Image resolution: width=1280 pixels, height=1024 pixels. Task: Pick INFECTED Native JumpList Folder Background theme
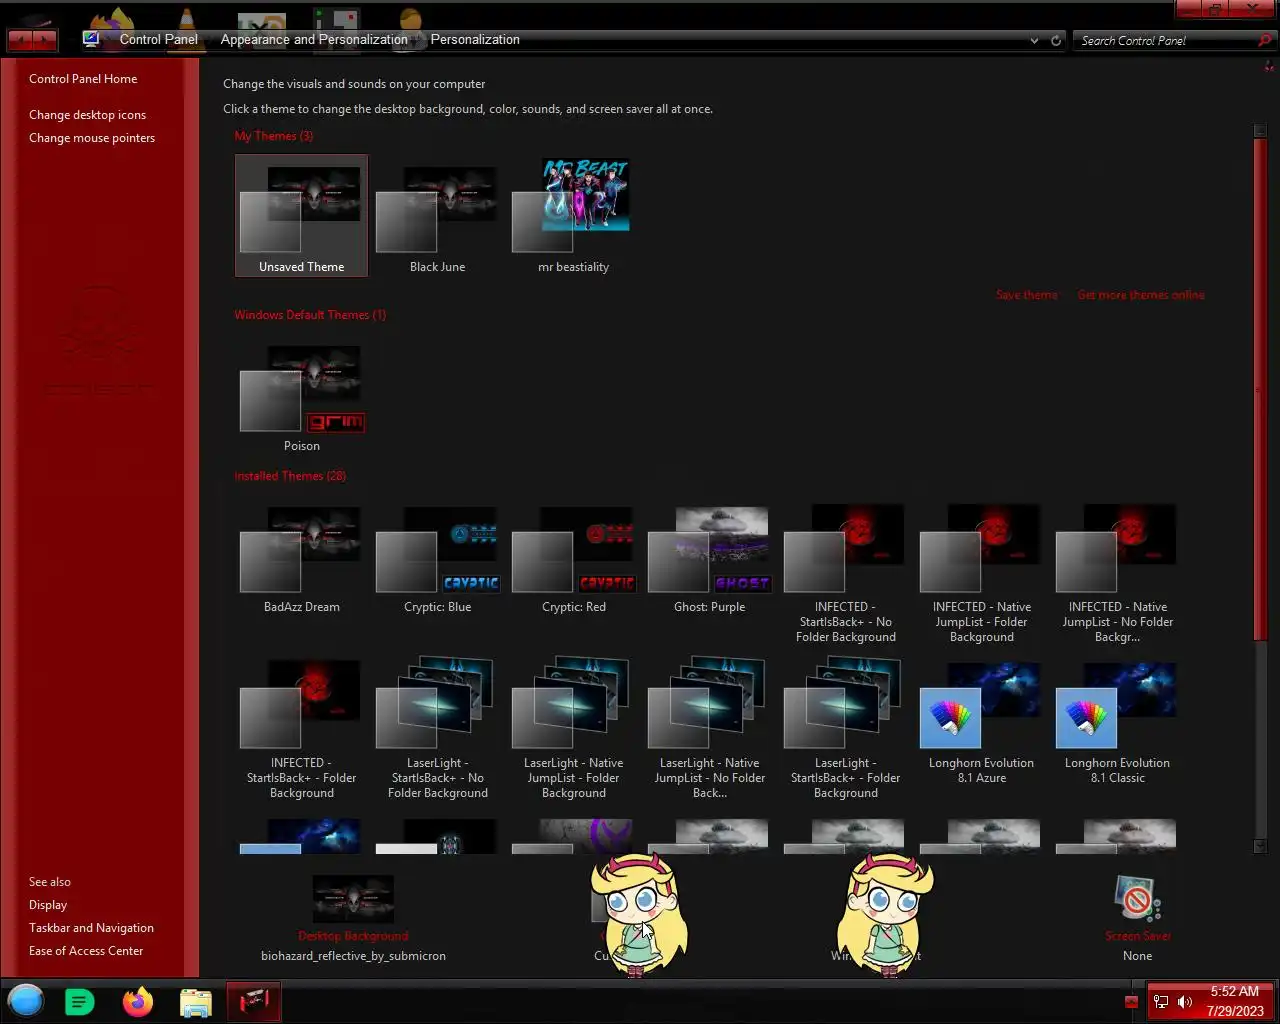[x=981, y=574]
